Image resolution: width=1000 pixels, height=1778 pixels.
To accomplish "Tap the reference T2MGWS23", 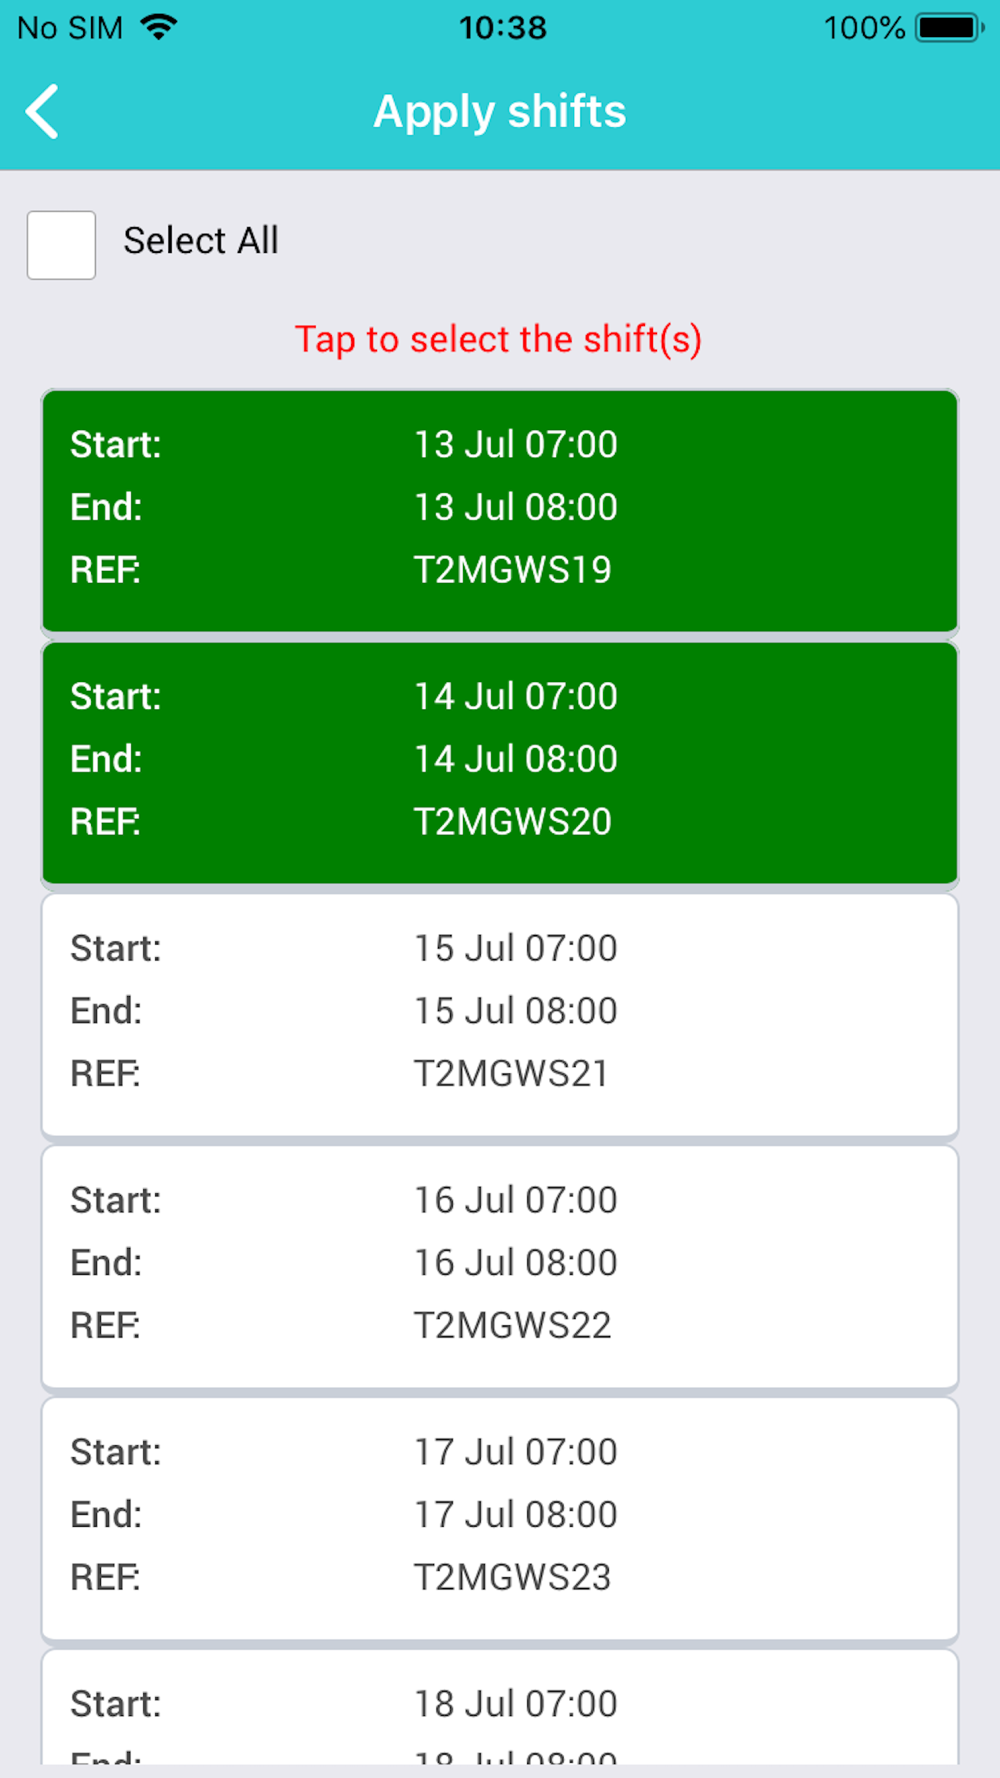I will coord(513,1578).
